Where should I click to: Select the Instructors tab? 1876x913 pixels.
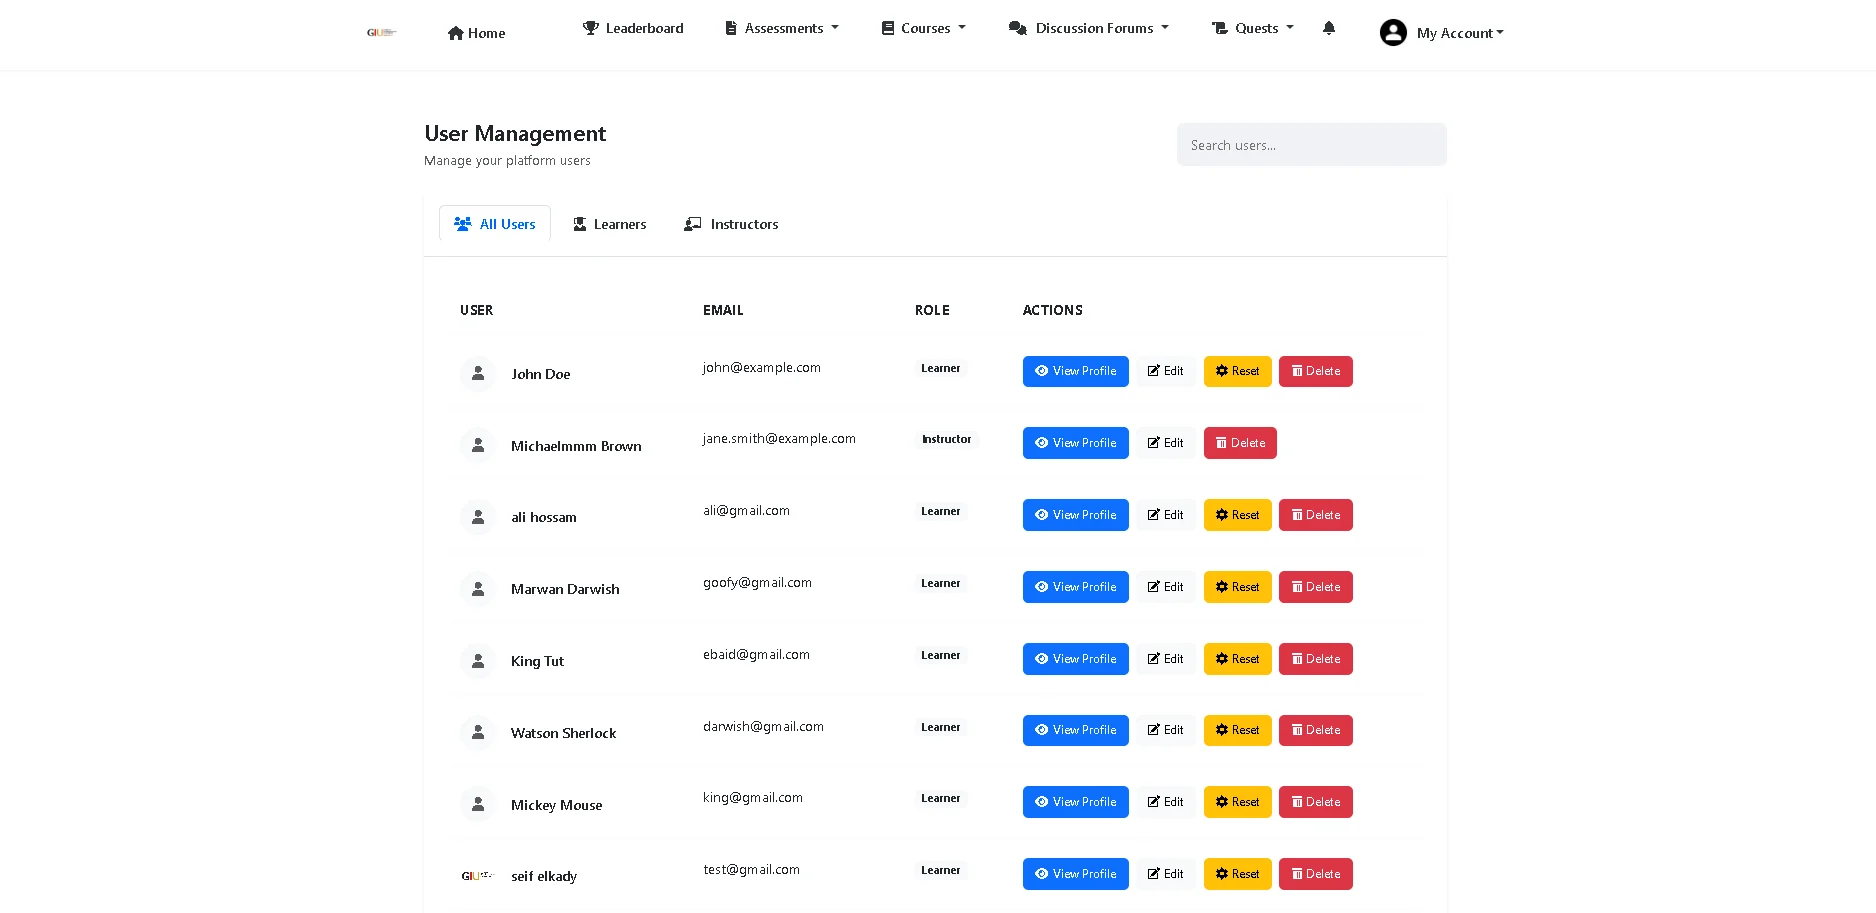click(x=731, y=224)
